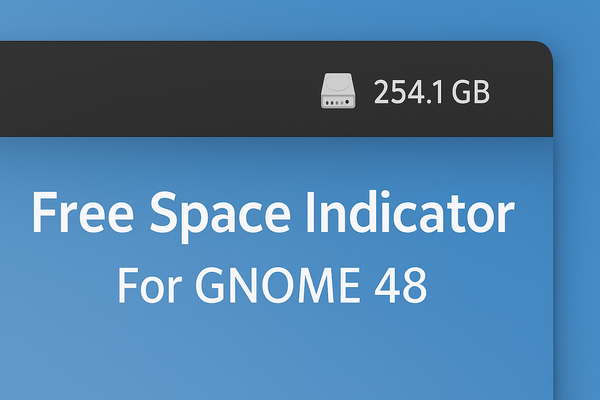Open the 254.1 GB free space indicator

405,92
